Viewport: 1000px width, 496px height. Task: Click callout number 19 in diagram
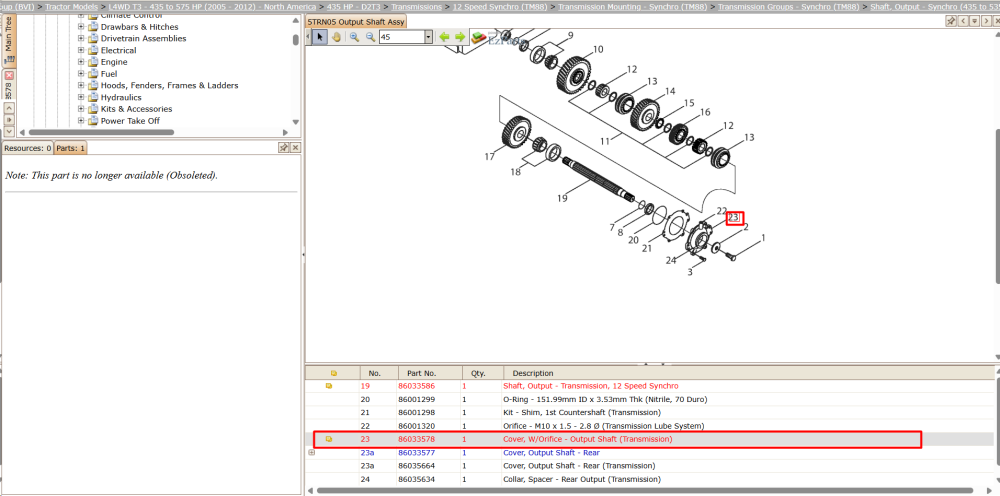pyautogui.click(x=562, y=198)
